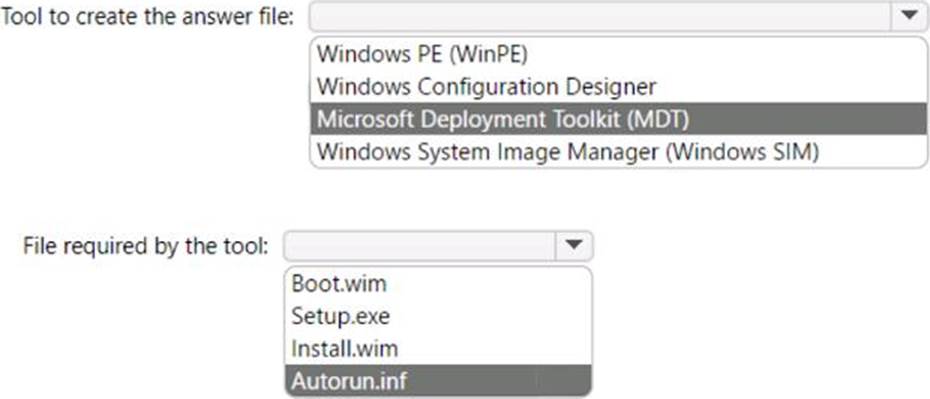The width and height of the screenshot is (930, 399).
Task: Choose Setup.exe as required file
Action: click(438, 316)
